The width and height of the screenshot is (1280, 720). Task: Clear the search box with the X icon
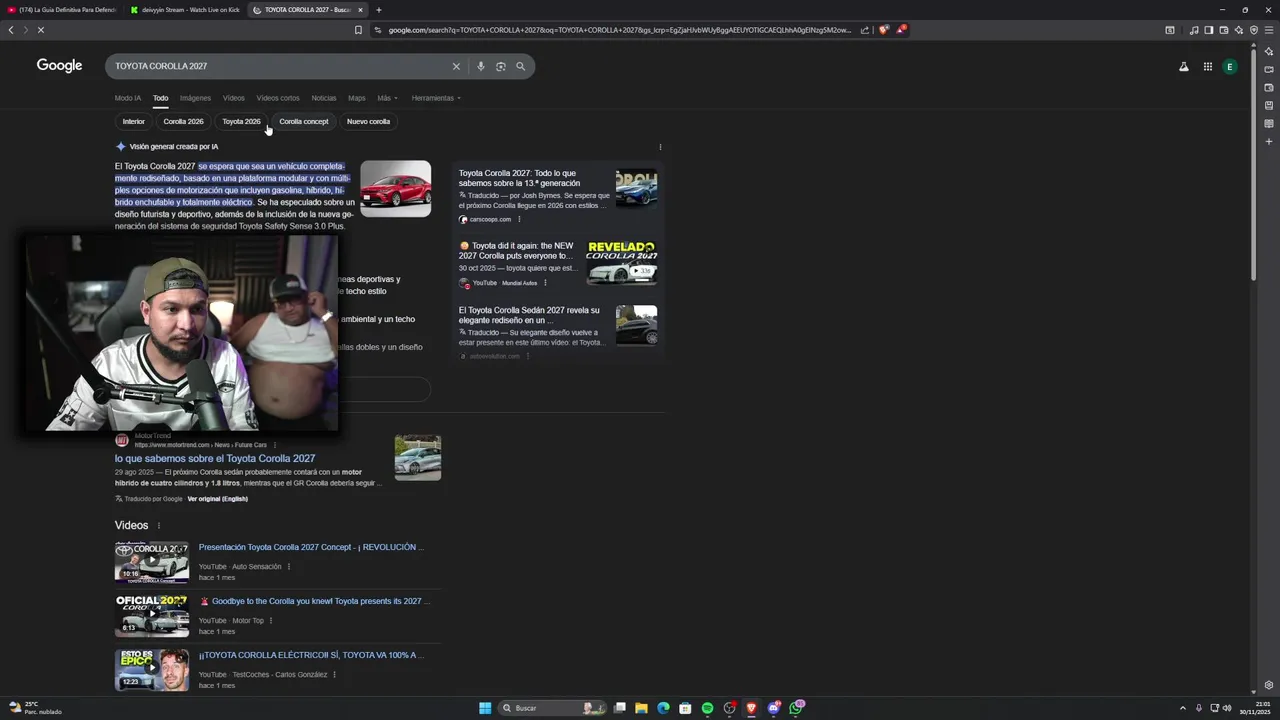click(456, 66)
